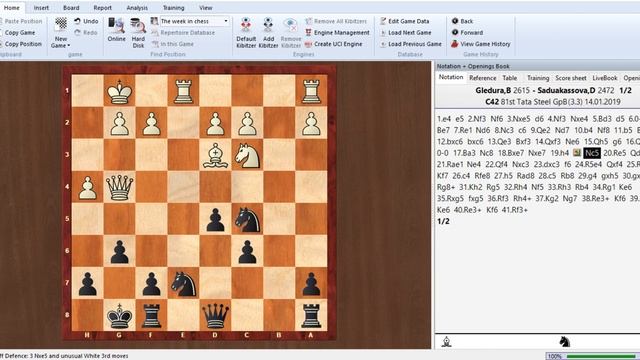
Task: Open the View ribbon tab
Action: (x=206, y=8)
